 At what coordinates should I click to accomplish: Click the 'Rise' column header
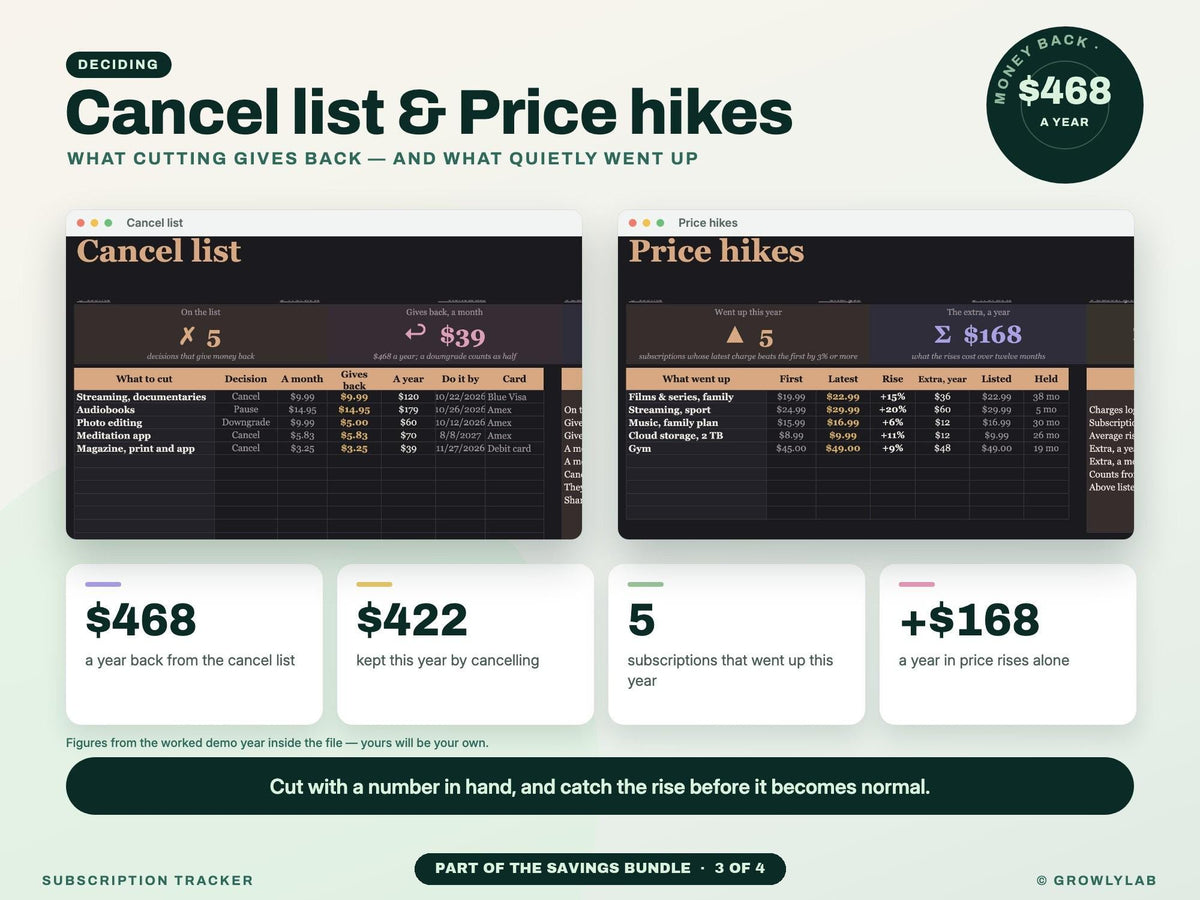point(893,379)
